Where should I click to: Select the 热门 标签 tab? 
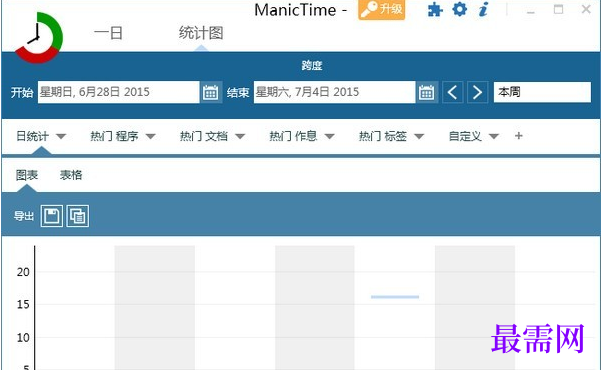[x=383, y=136]
